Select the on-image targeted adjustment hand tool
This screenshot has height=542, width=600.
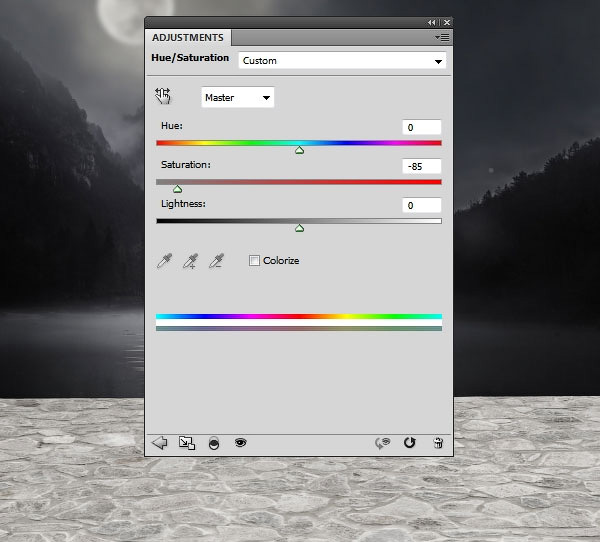pyautogui.click(x=163, y=96)
